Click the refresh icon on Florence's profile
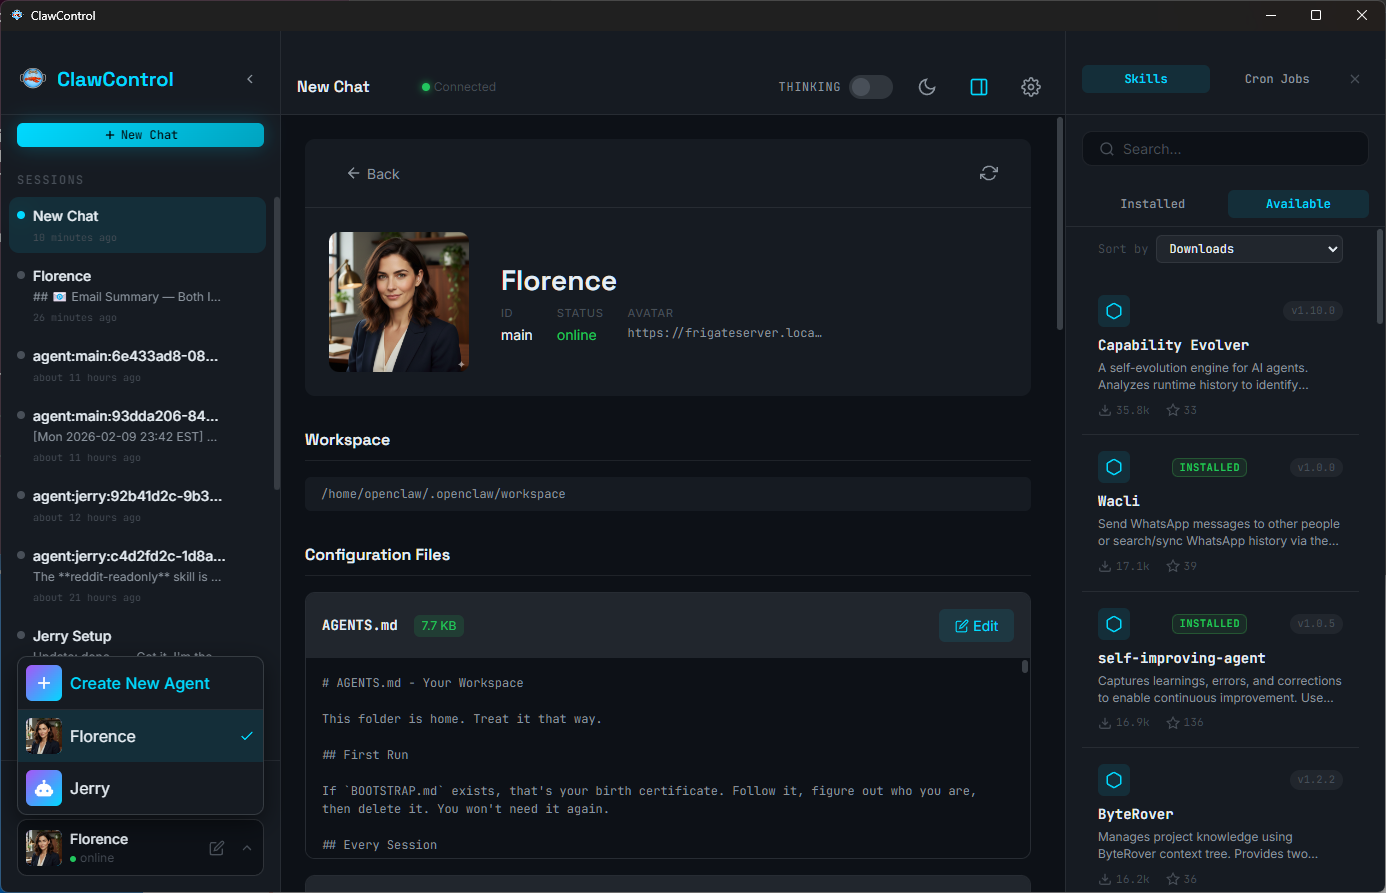 click(x=988, y=173)
